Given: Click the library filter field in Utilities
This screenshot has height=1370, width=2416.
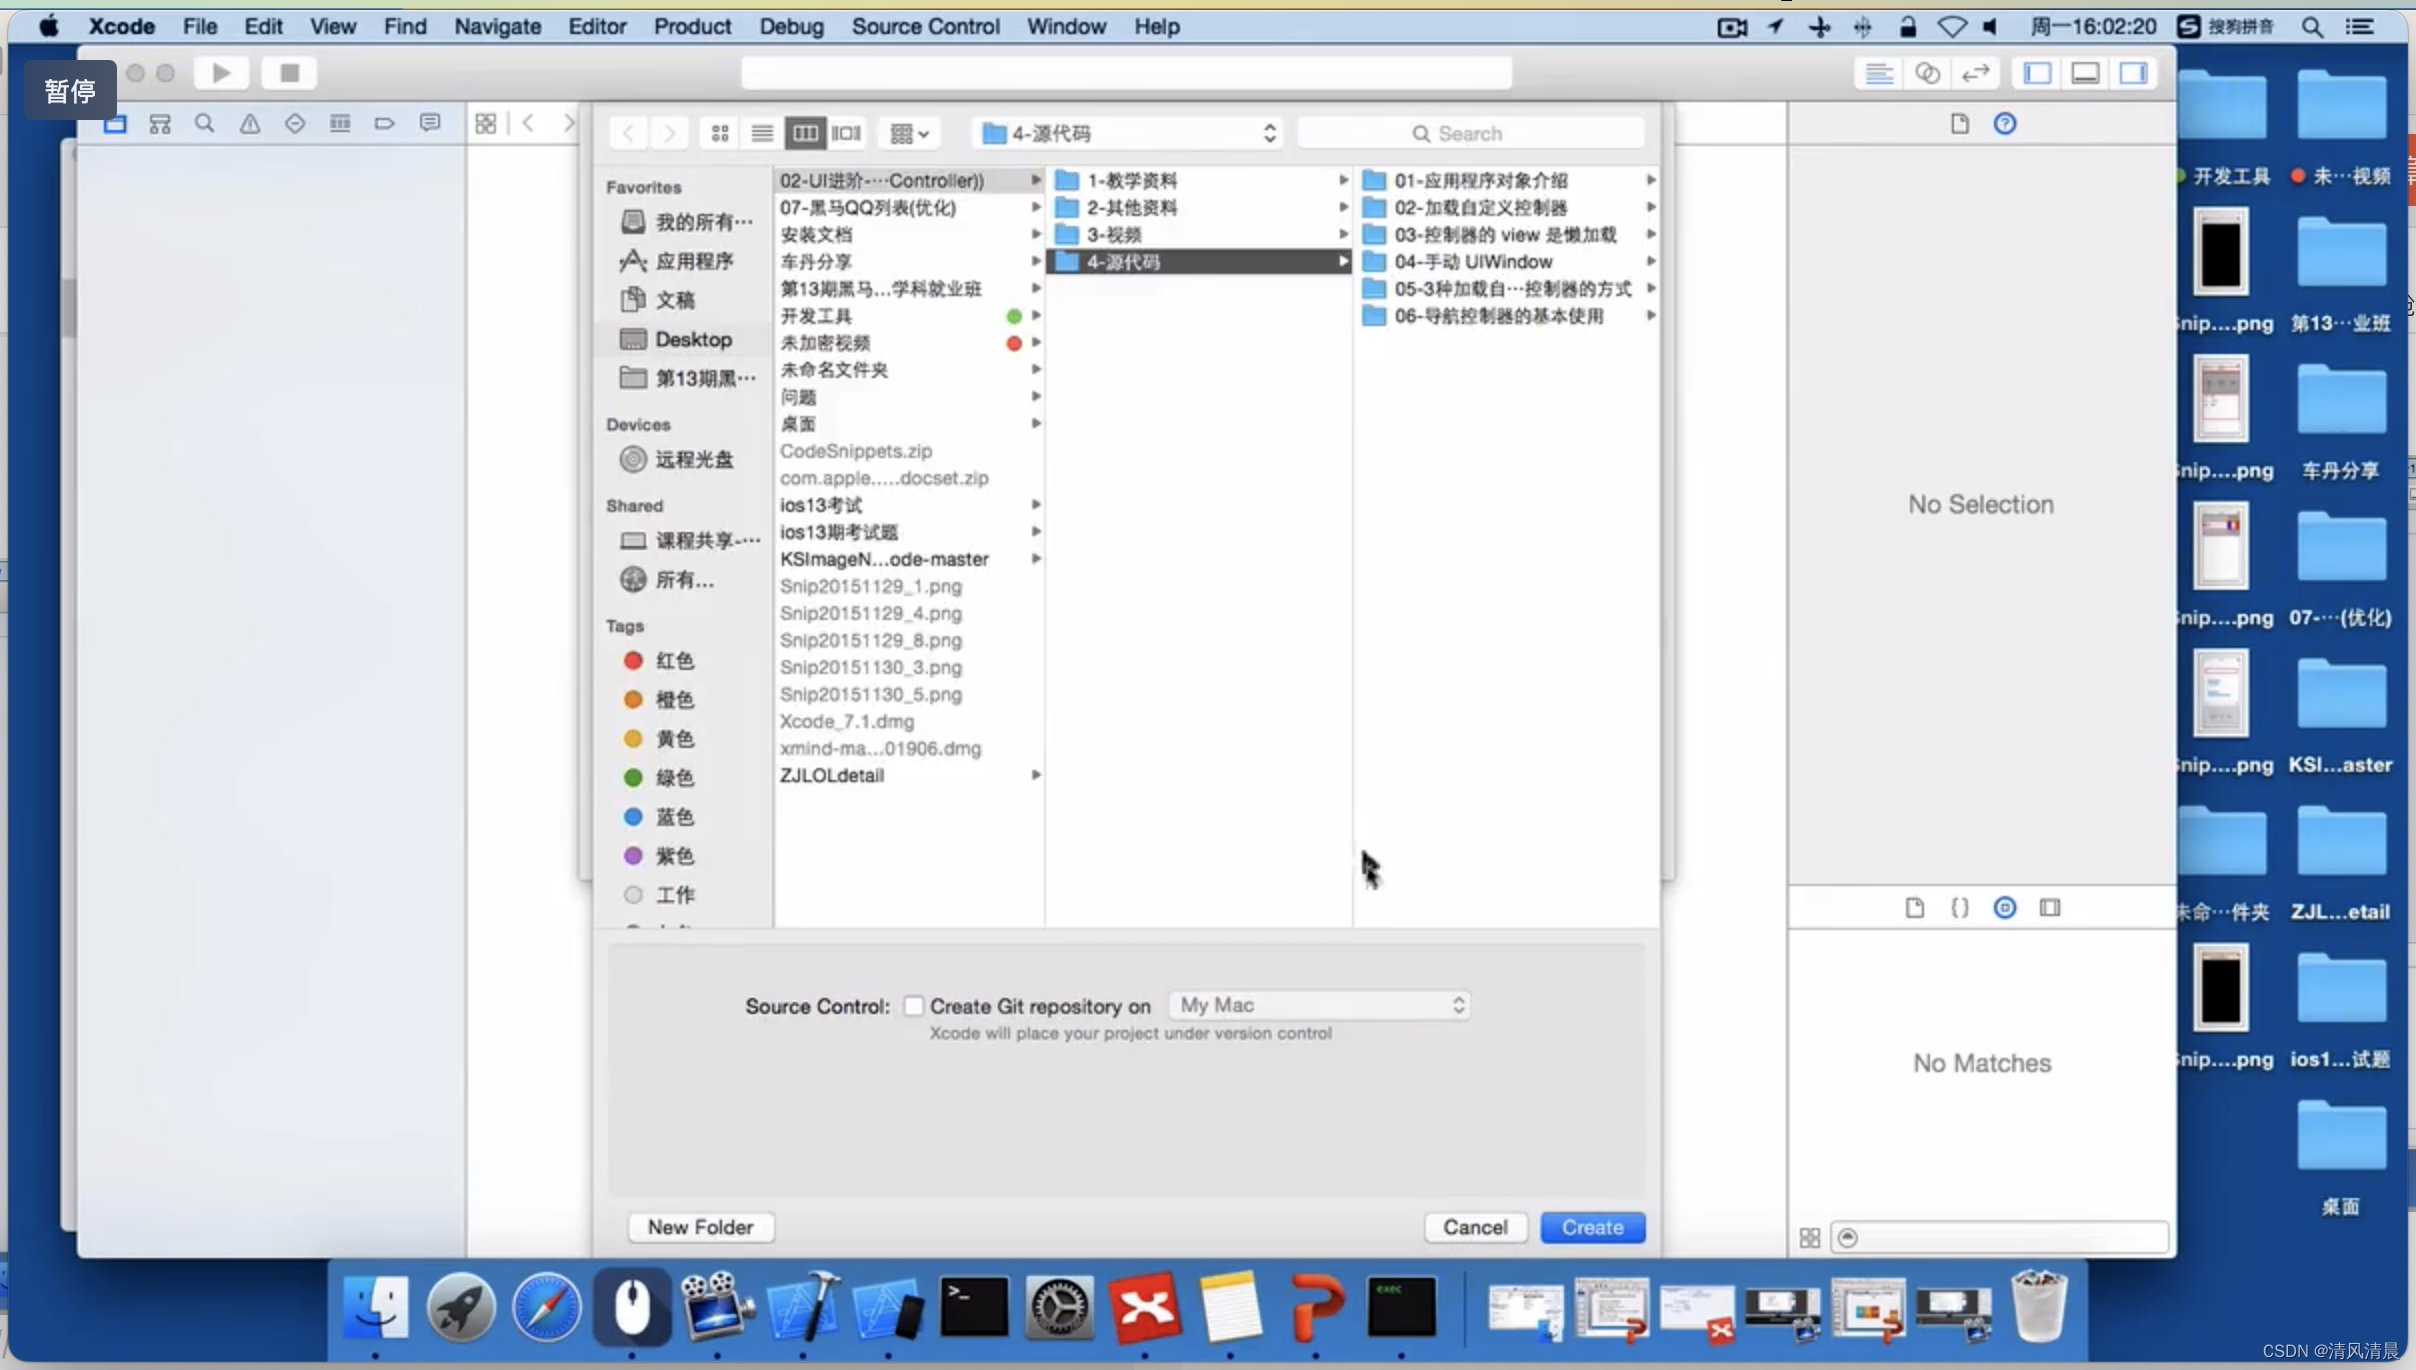Looking at the screenshot, I should click(x=1999, y=1238).
